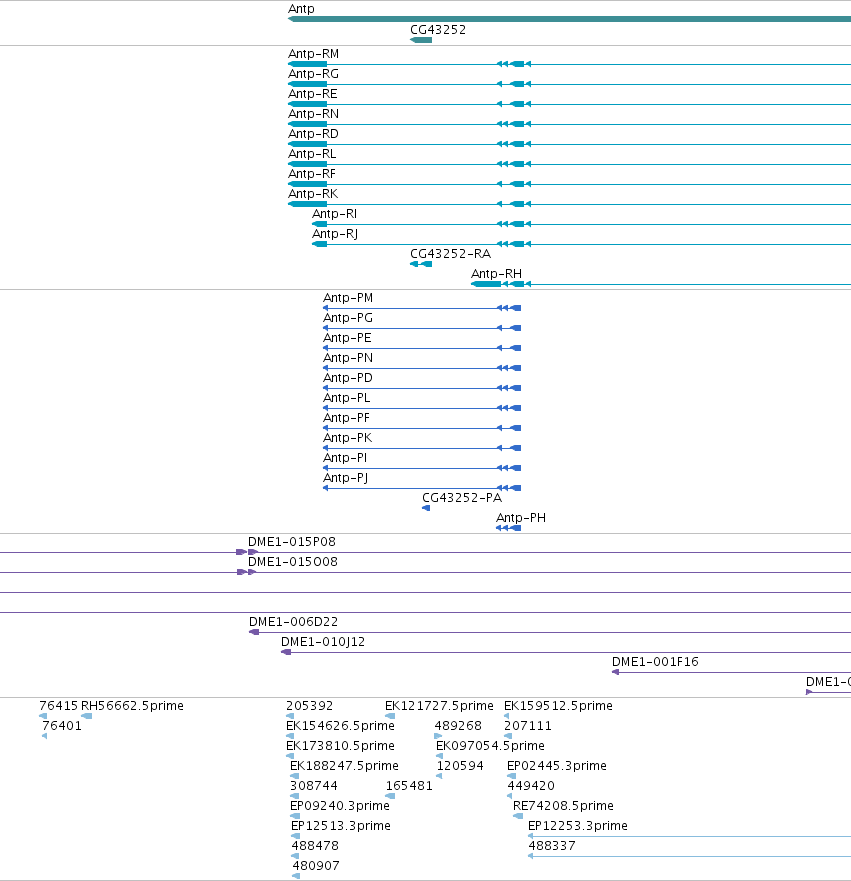851x881 pixels.
Task: Click the CG43252-RA transcript label
Action: 450,254
